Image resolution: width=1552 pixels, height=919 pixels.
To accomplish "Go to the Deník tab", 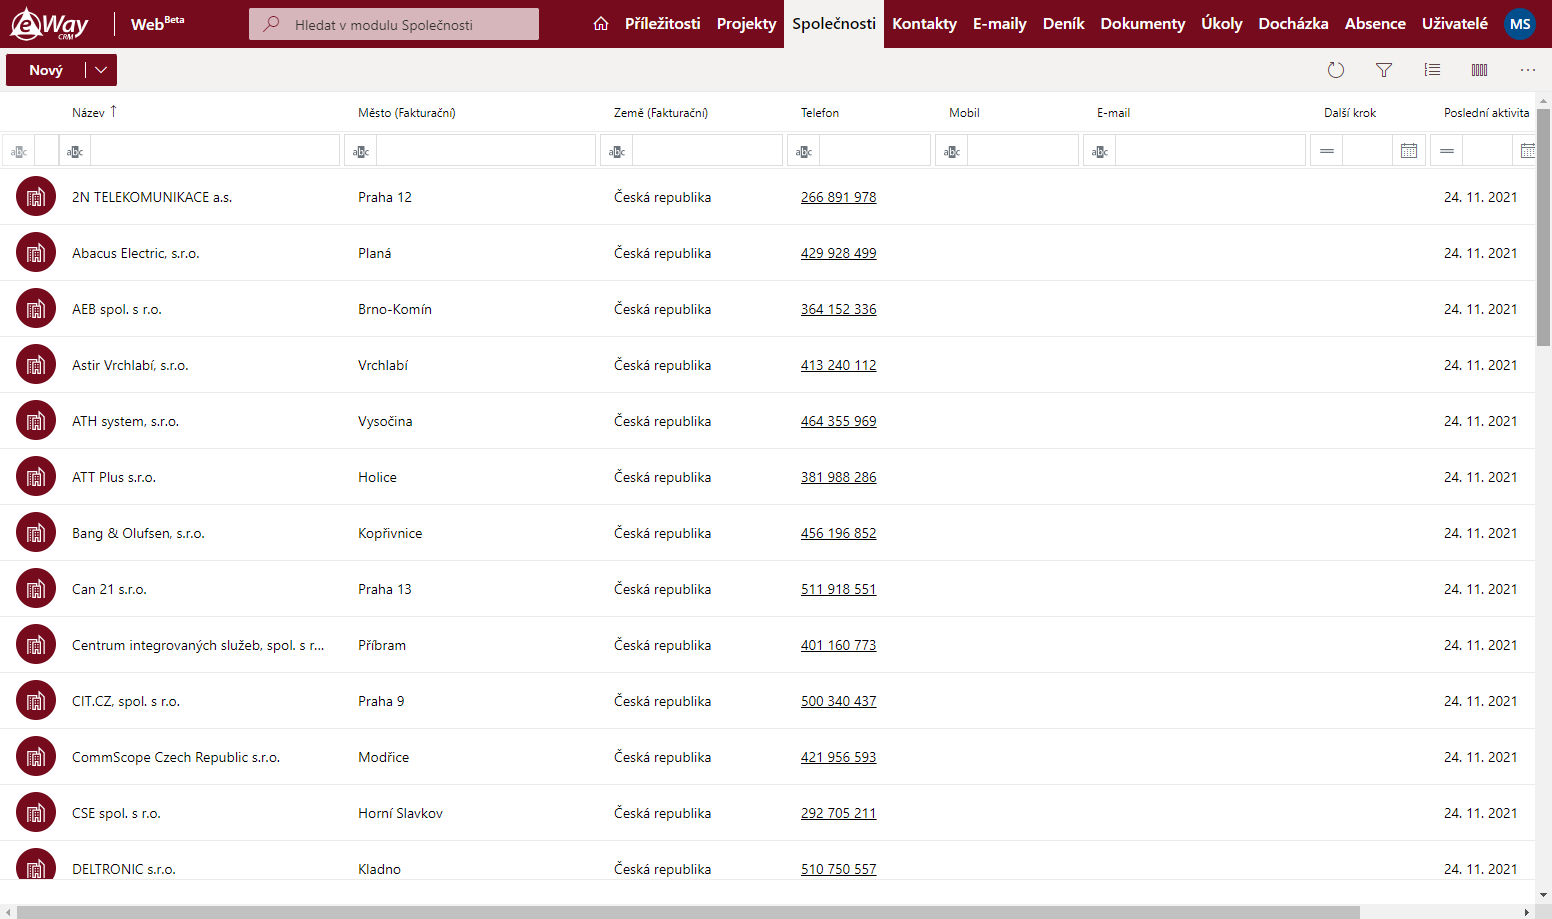I will [x=1063, y=24].
